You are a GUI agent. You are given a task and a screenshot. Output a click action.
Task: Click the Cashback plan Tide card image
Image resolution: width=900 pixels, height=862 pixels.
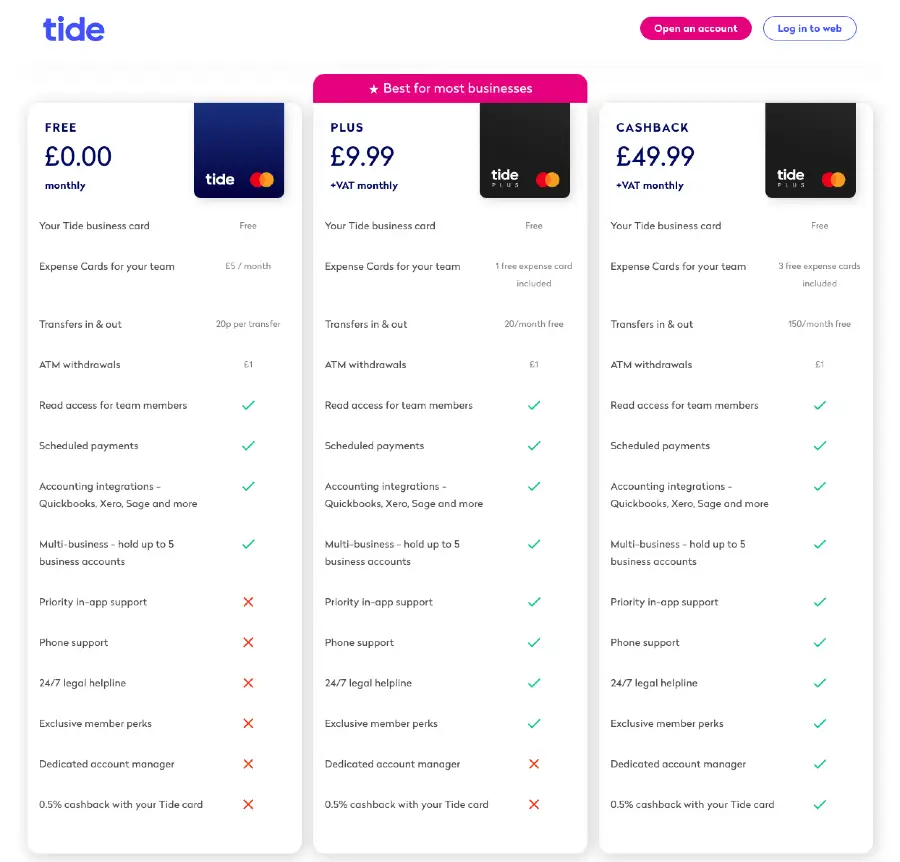(810, 150)
